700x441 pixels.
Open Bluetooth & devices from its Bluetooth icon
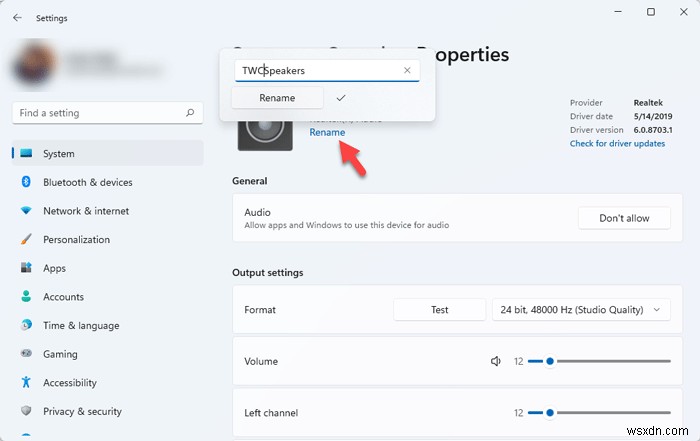tap(26, 182)
